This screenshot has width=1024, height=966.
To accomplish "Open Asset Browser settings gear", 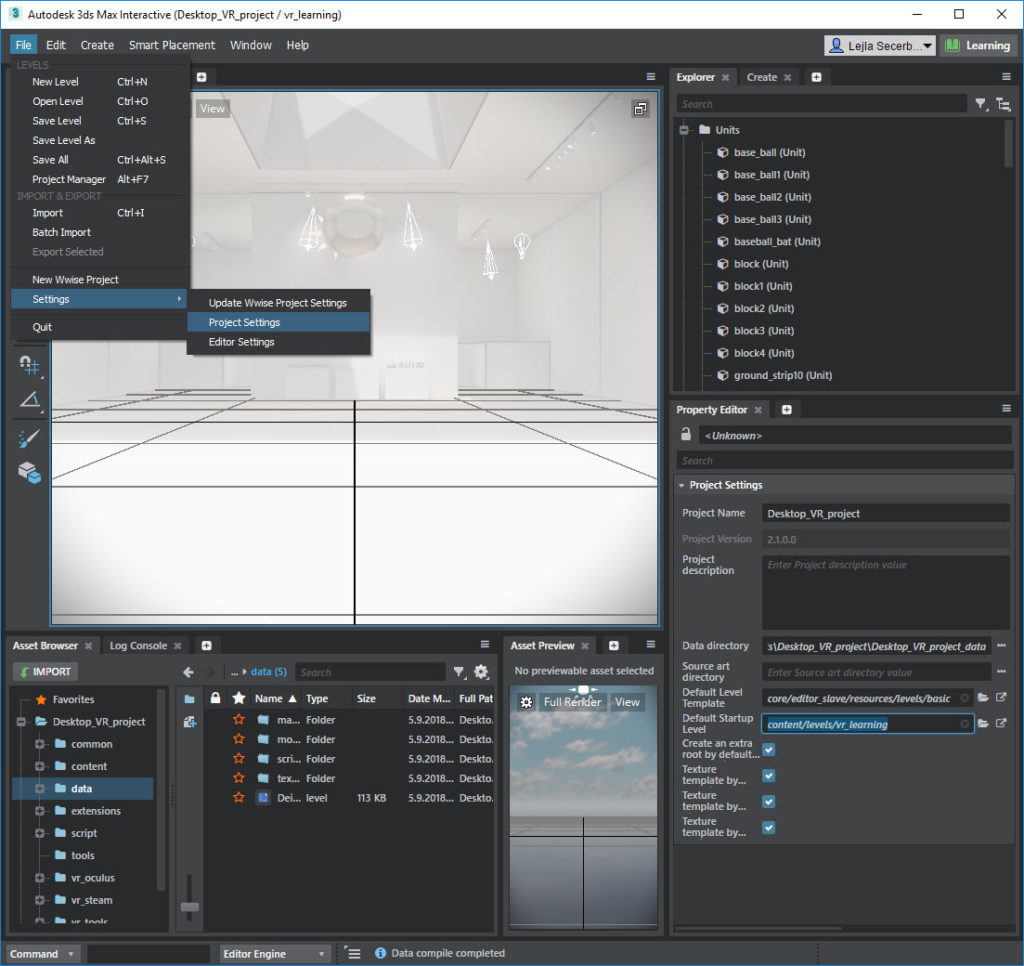I will pos(481,672).
